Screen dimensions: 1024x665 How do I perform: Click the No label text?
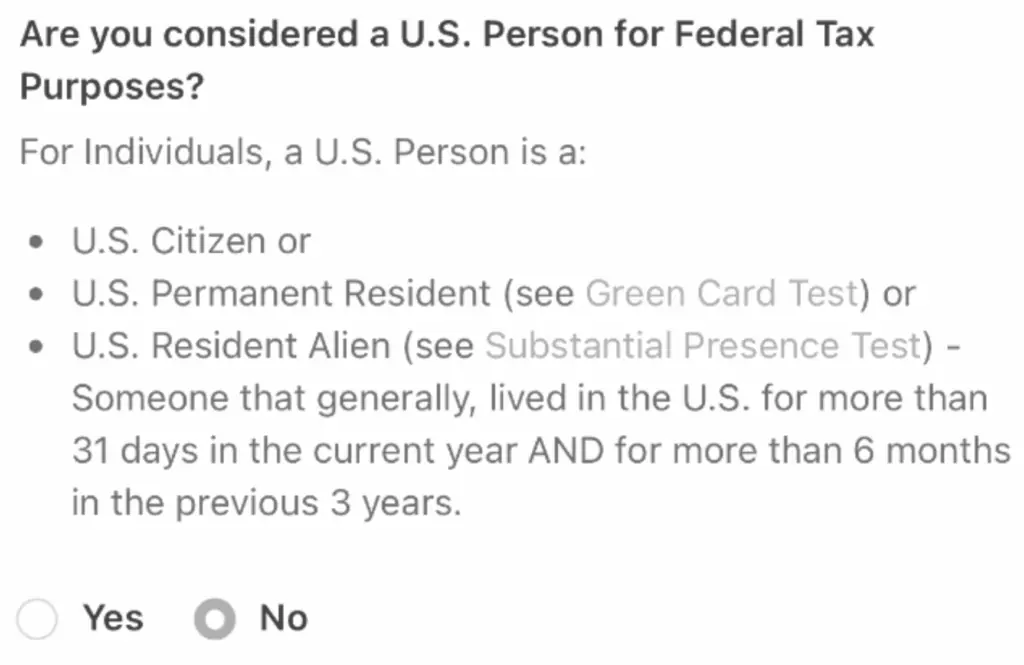tap(283, 618)
